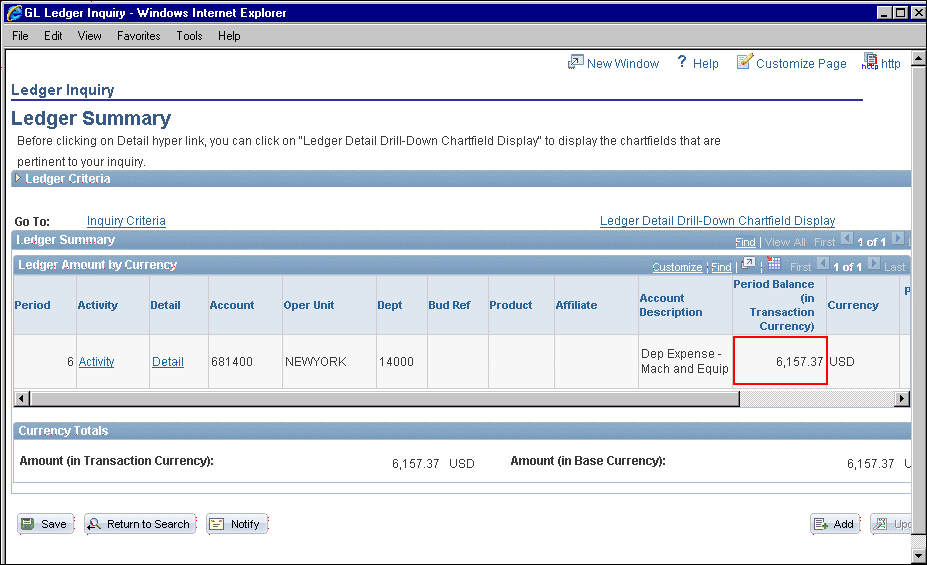Open the Inquiry Criteria link
Image resolution: width=927 pixels, height=565 pixels.
coord(126,221)
